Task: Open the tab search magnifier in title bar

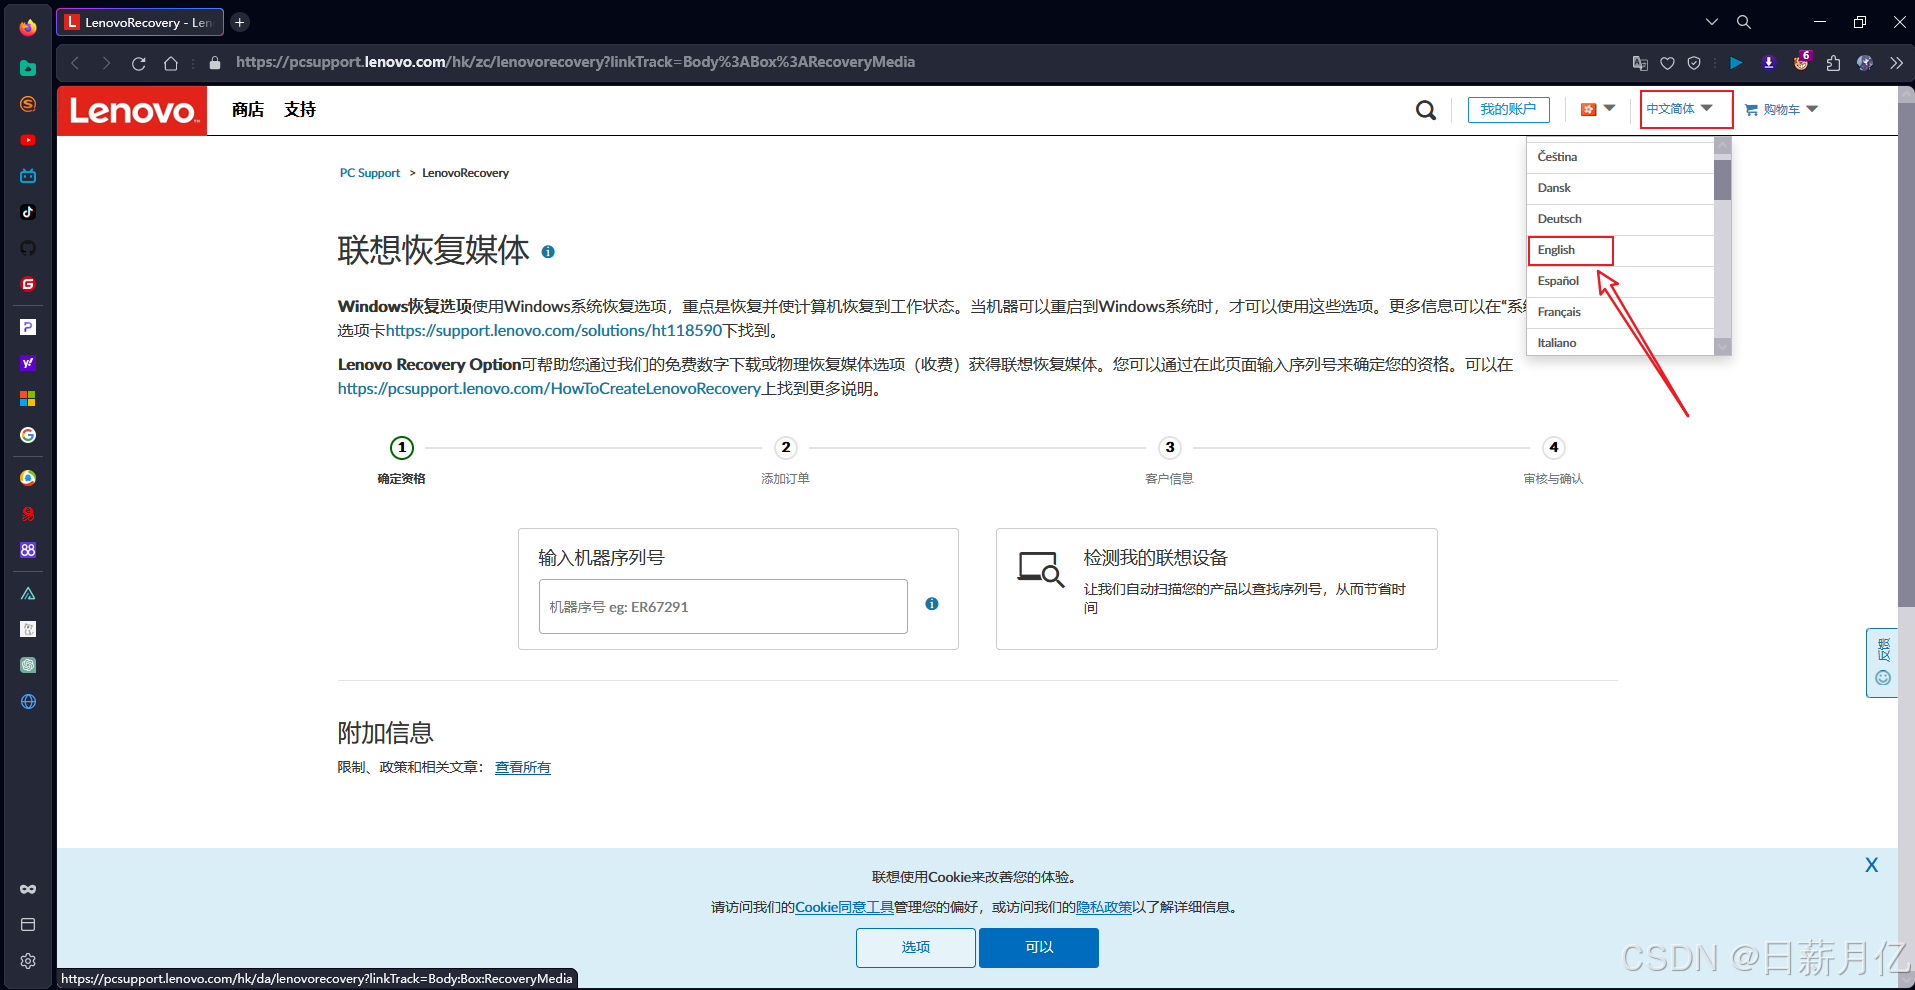Action: (x=1744, y=22)
